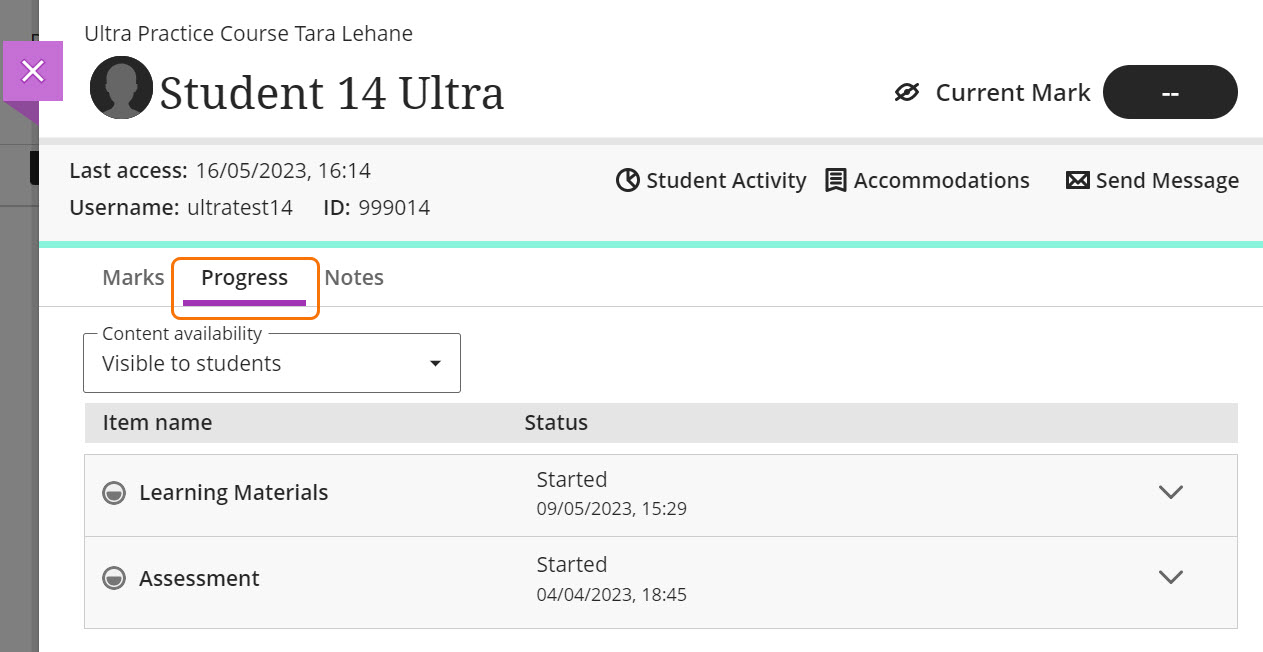Click the Student Activity pie-clock icon
Screen dimensions: 1263x652
point(627,180)
